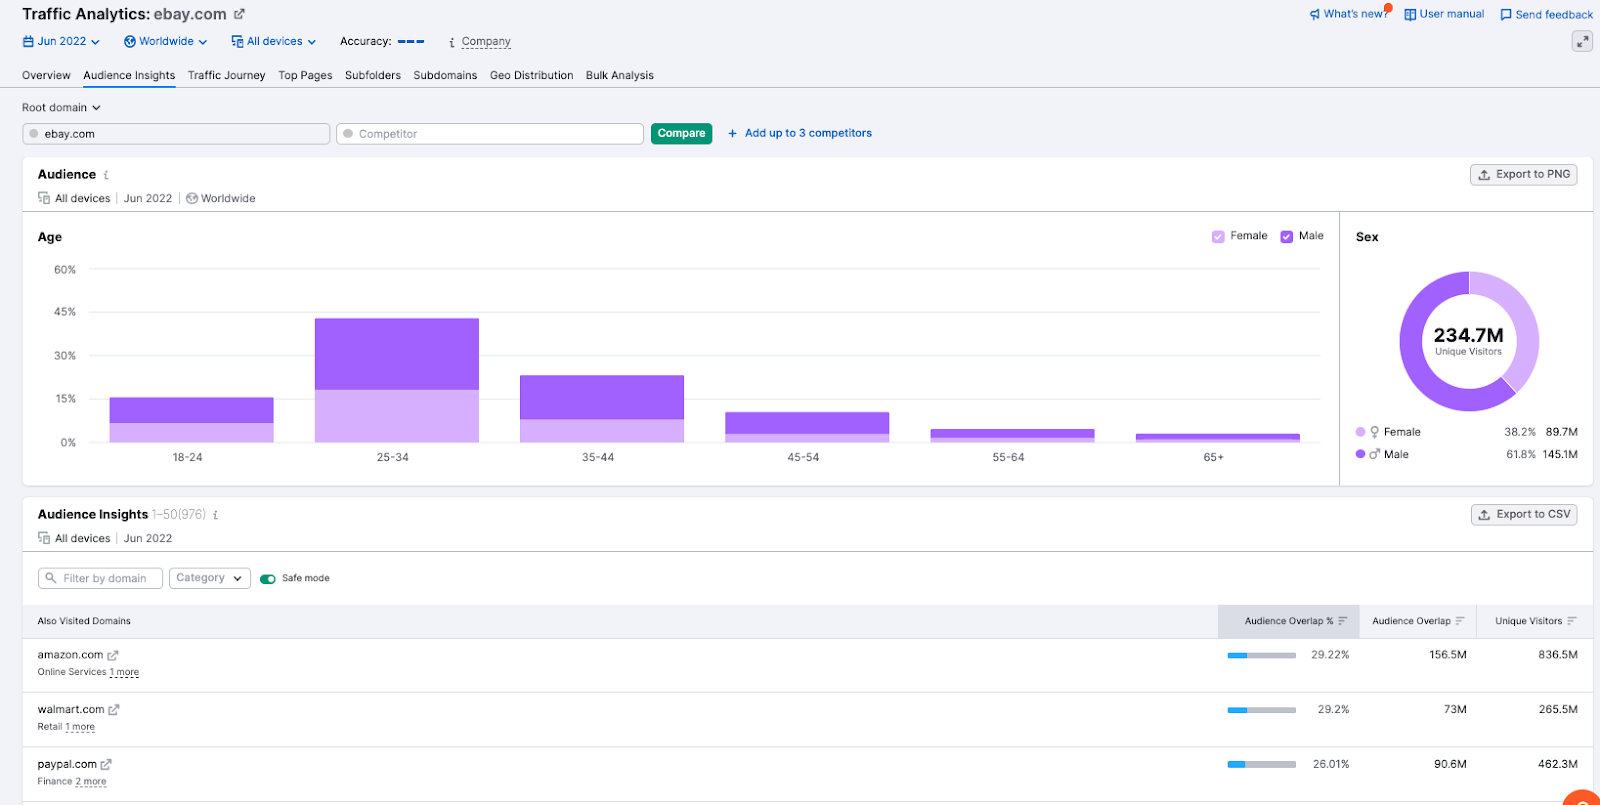
Task: Open the walmart.com domain link
Action: pos(71,710)
